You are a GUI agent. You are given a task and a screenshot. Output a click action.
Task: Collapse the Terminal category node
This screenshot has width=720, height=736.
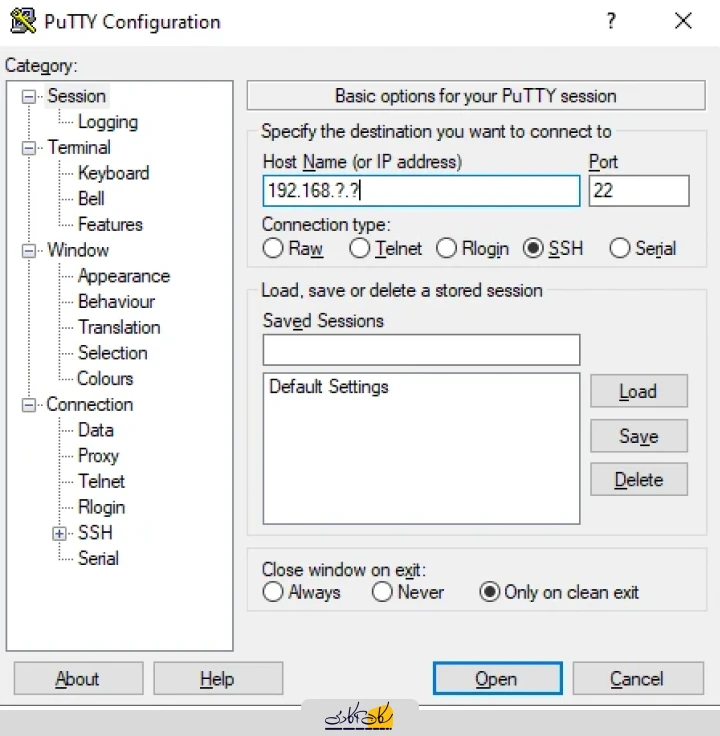point(29,148)
